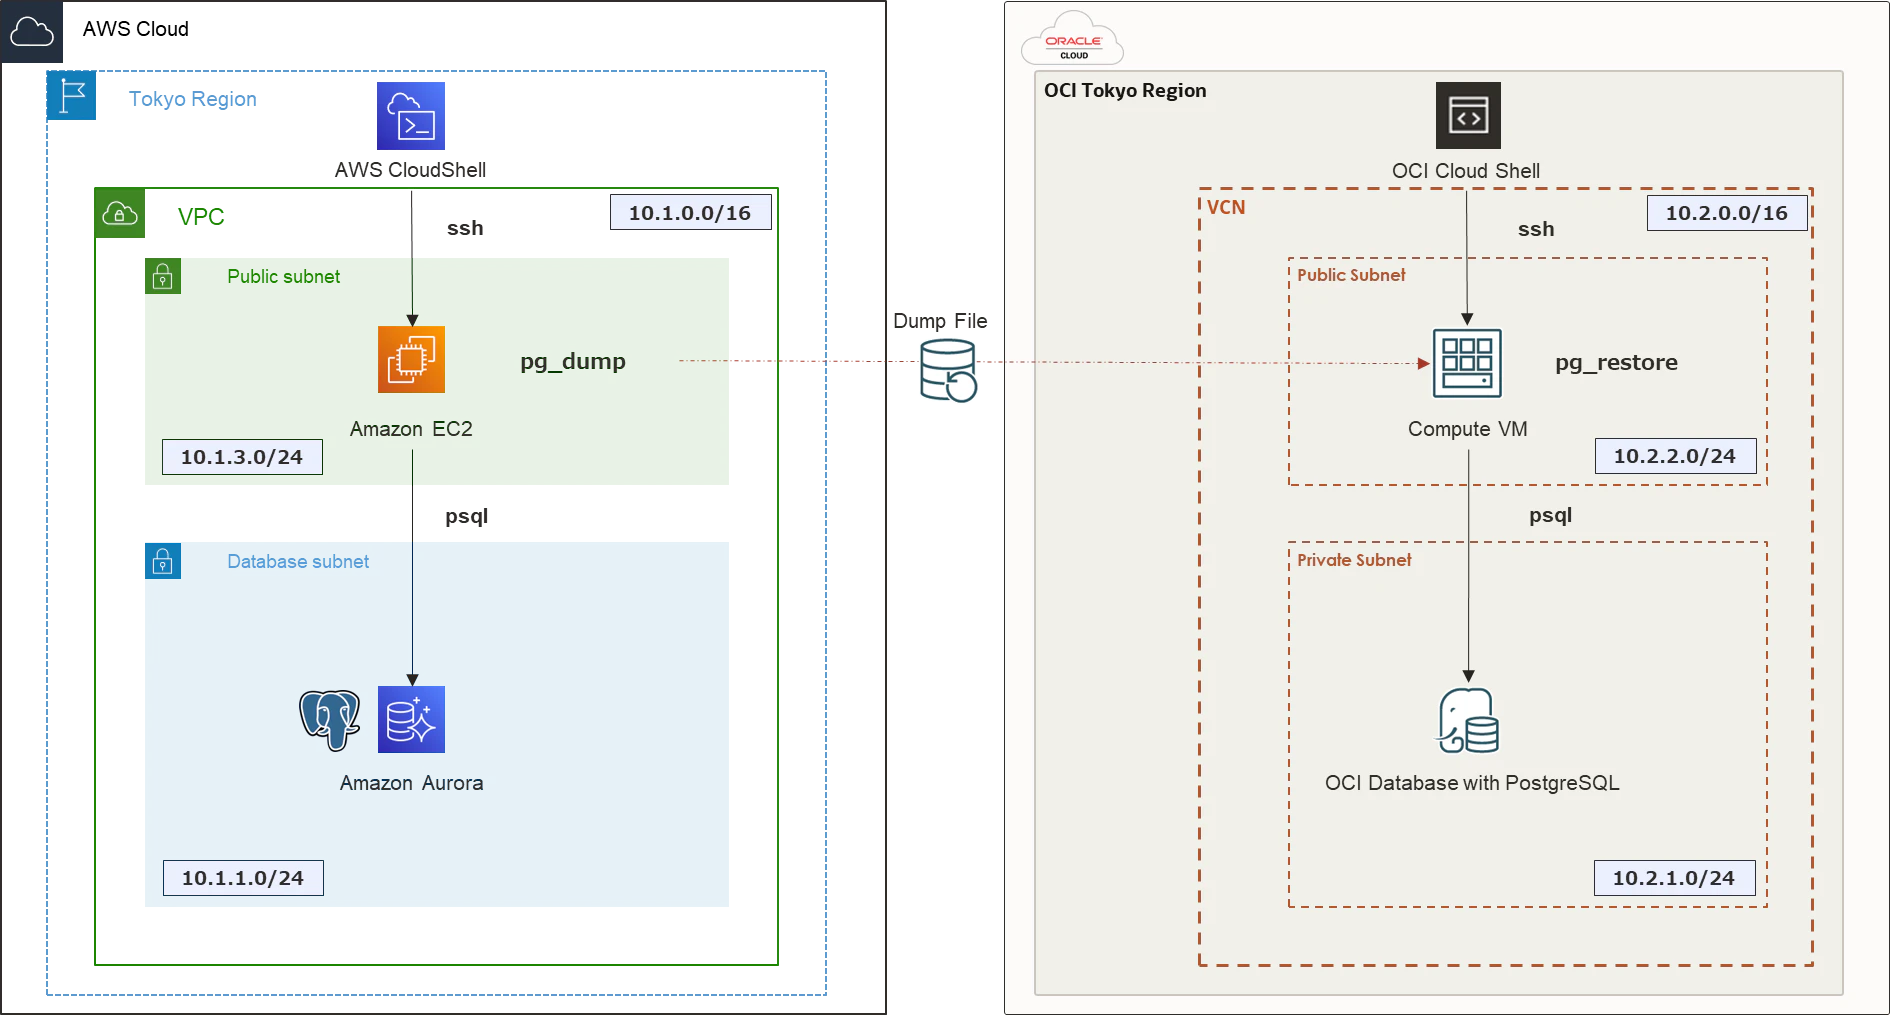This screenshot has height=1015, width=1890.
Task: Click the Amazon EC2 caption
Action: click(x=411, y=429)
